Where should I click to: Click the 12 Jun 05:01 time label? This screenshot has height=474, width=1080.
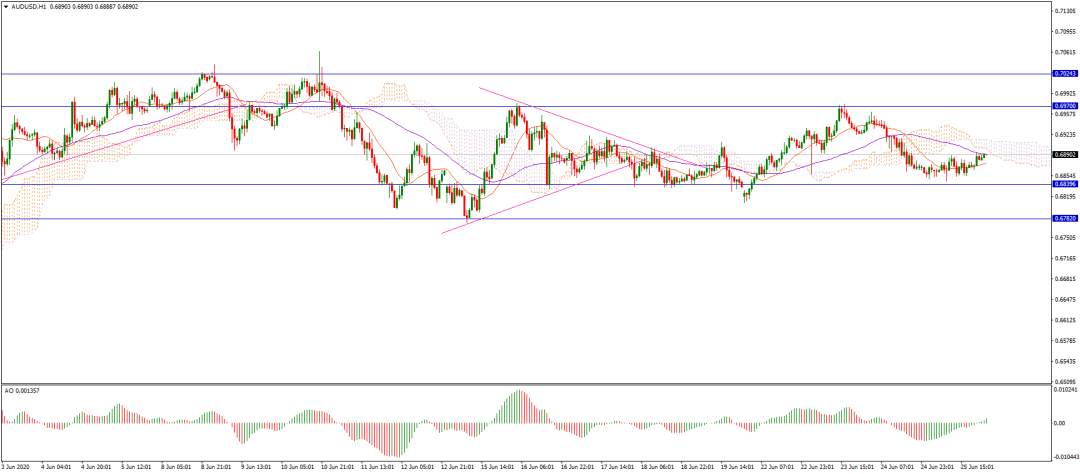point(419,466)
